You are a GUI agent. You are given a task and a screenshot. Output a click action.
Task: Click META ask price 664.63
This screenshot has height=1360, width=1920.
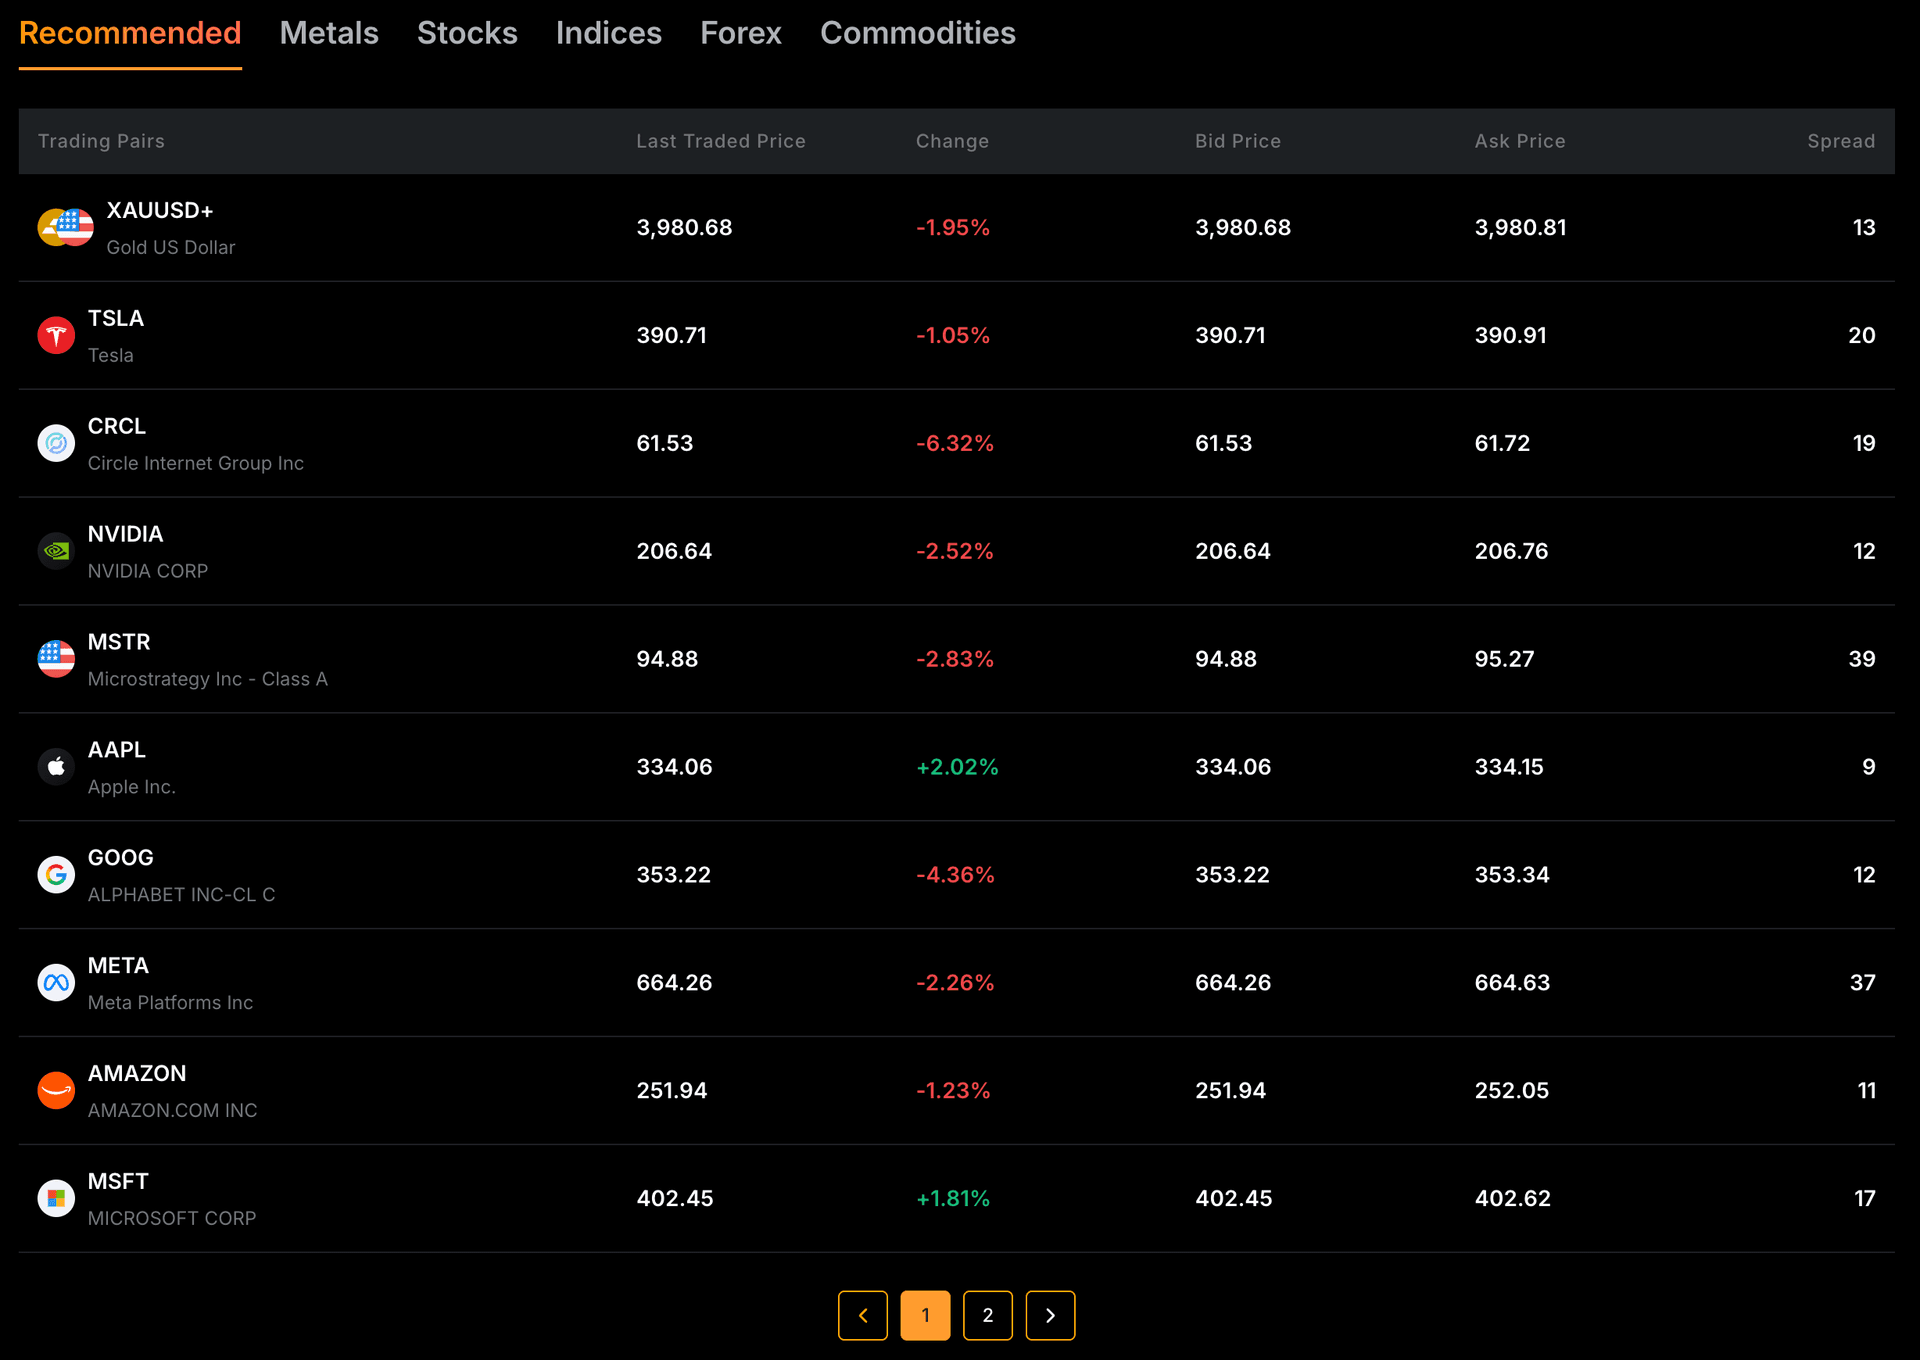pos(1512,983)
